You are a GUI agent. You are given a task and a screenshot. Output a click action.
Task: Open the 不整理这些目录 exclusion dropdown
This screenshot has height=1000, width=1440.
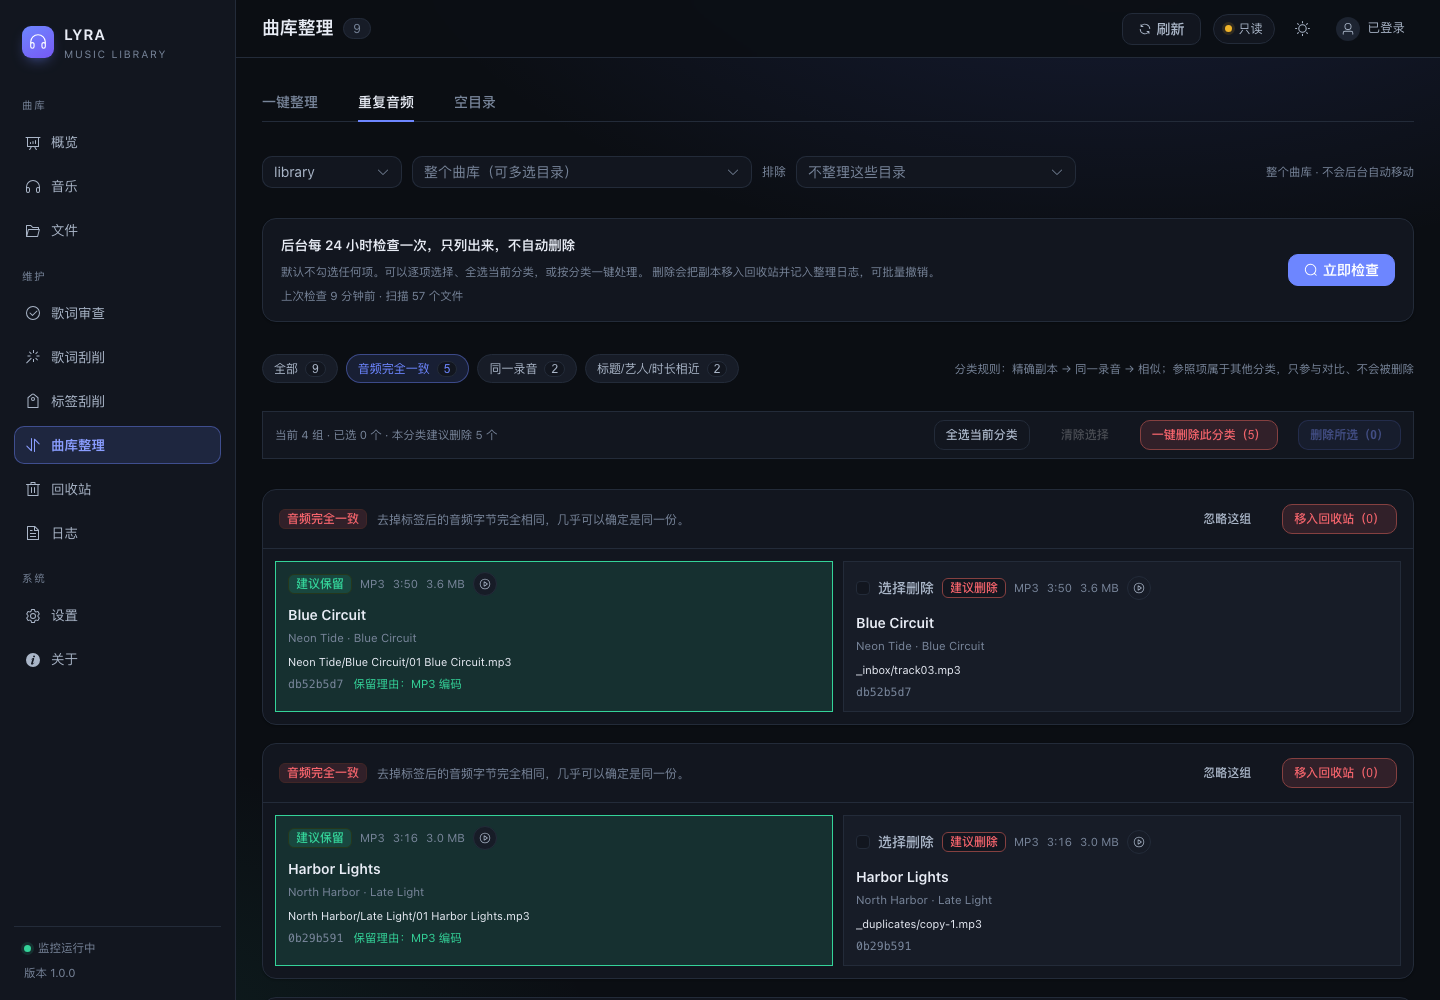935,172
